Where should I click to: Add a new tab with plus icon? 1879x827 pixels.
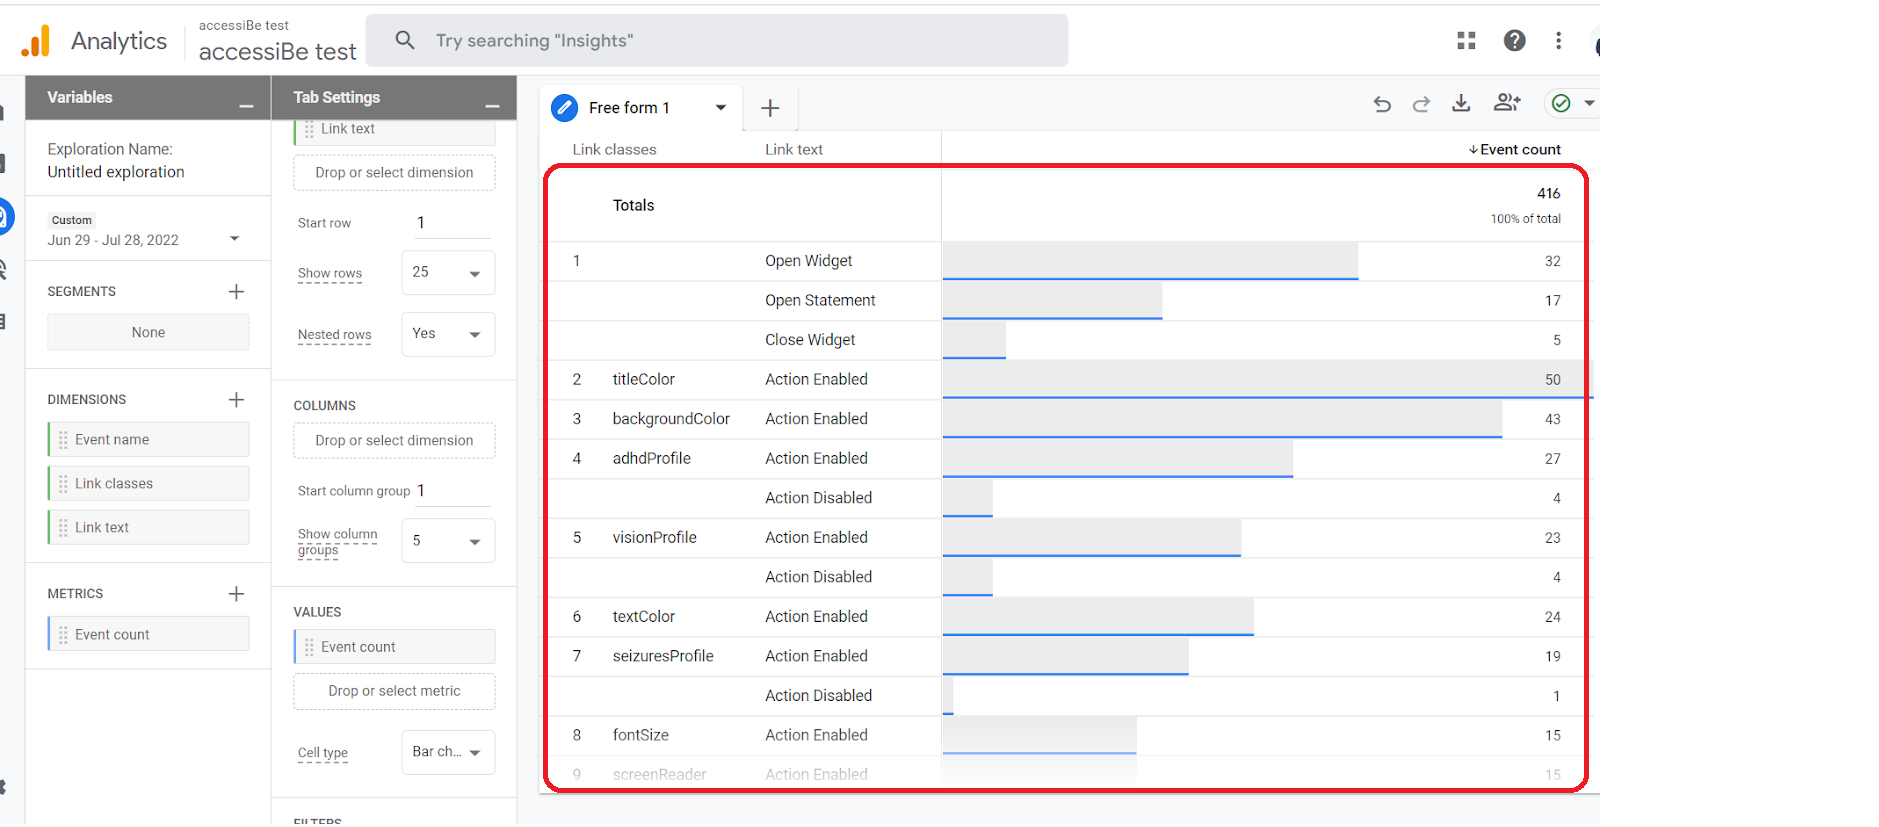(770, 108)
